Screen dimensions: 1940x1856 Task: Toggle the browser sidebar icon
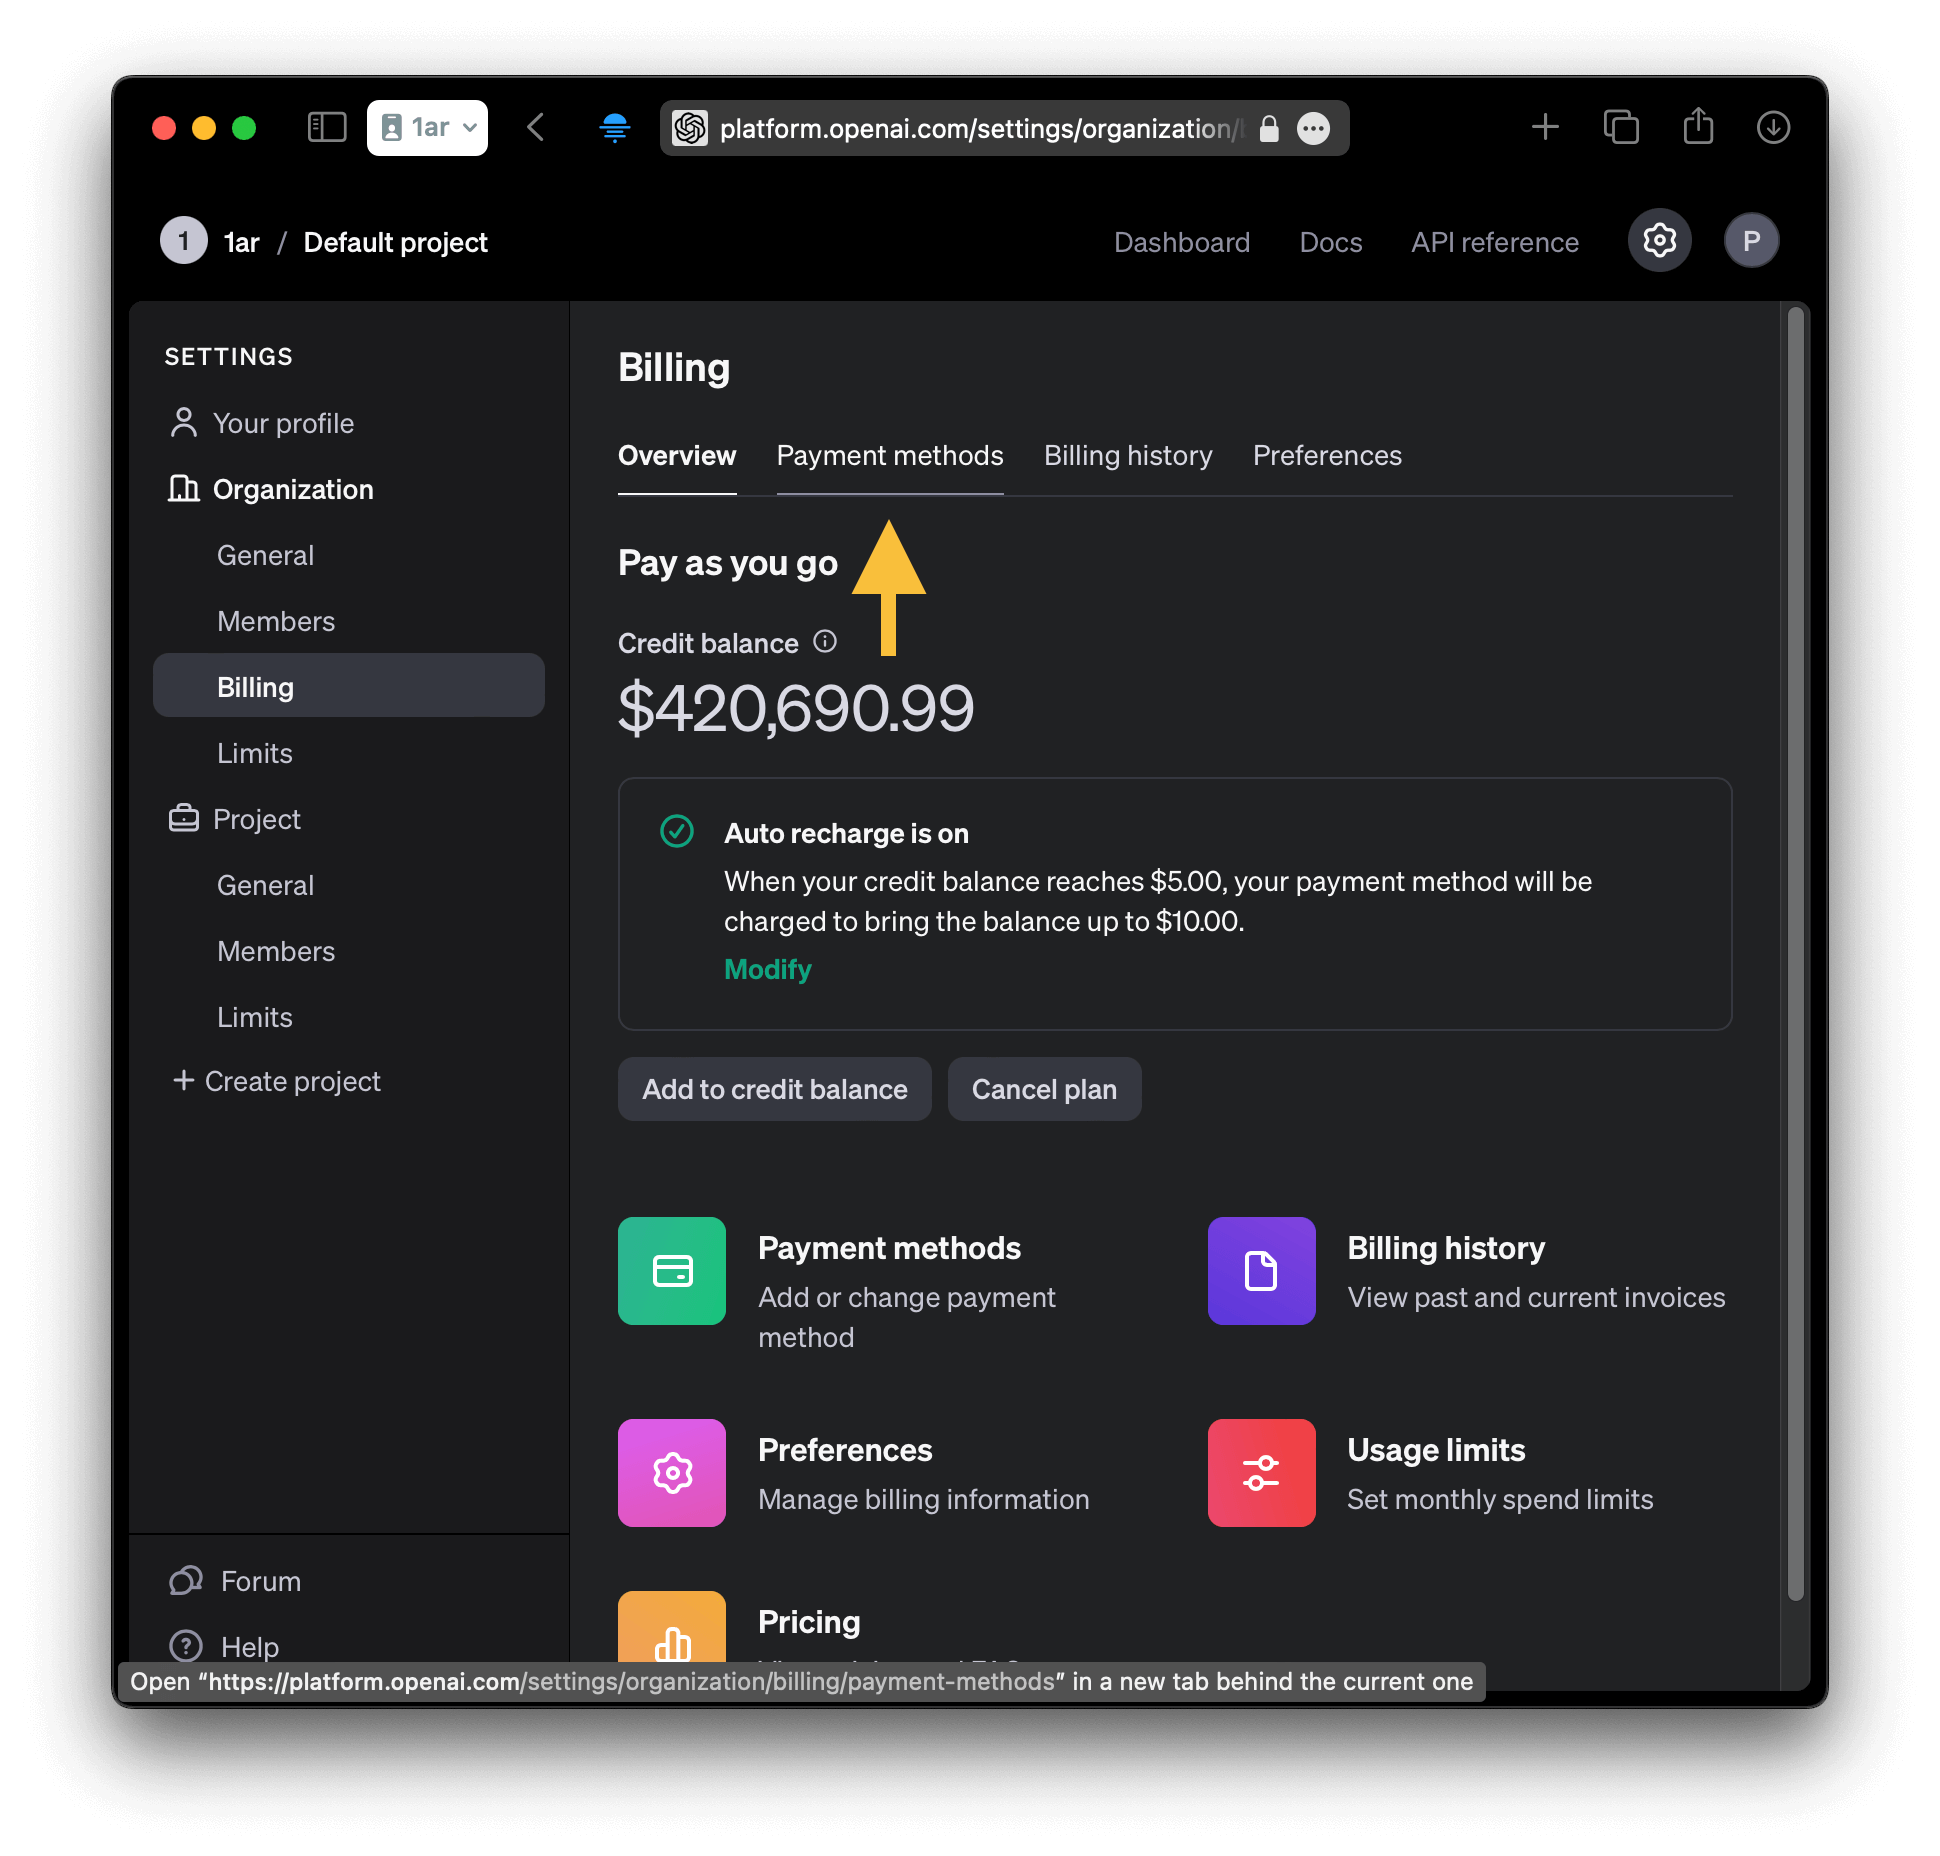(x=326, y=127)
